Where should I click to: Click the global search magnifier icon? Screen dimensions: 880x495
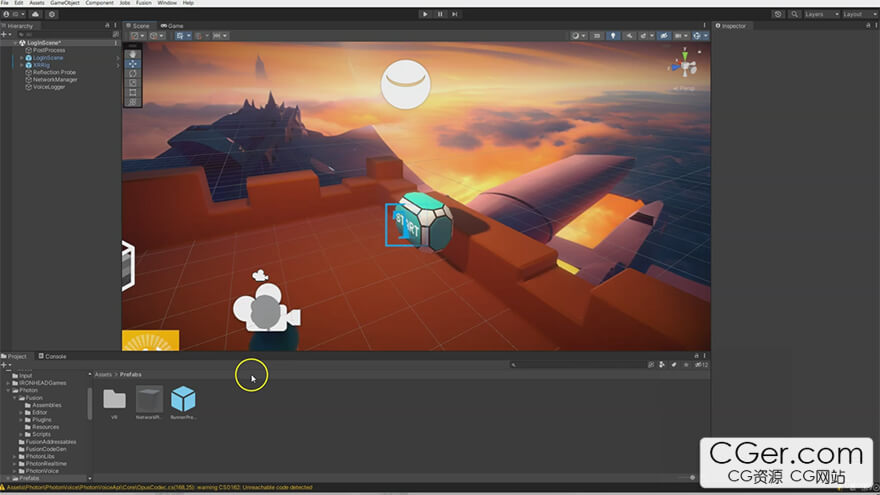point(794,14)
